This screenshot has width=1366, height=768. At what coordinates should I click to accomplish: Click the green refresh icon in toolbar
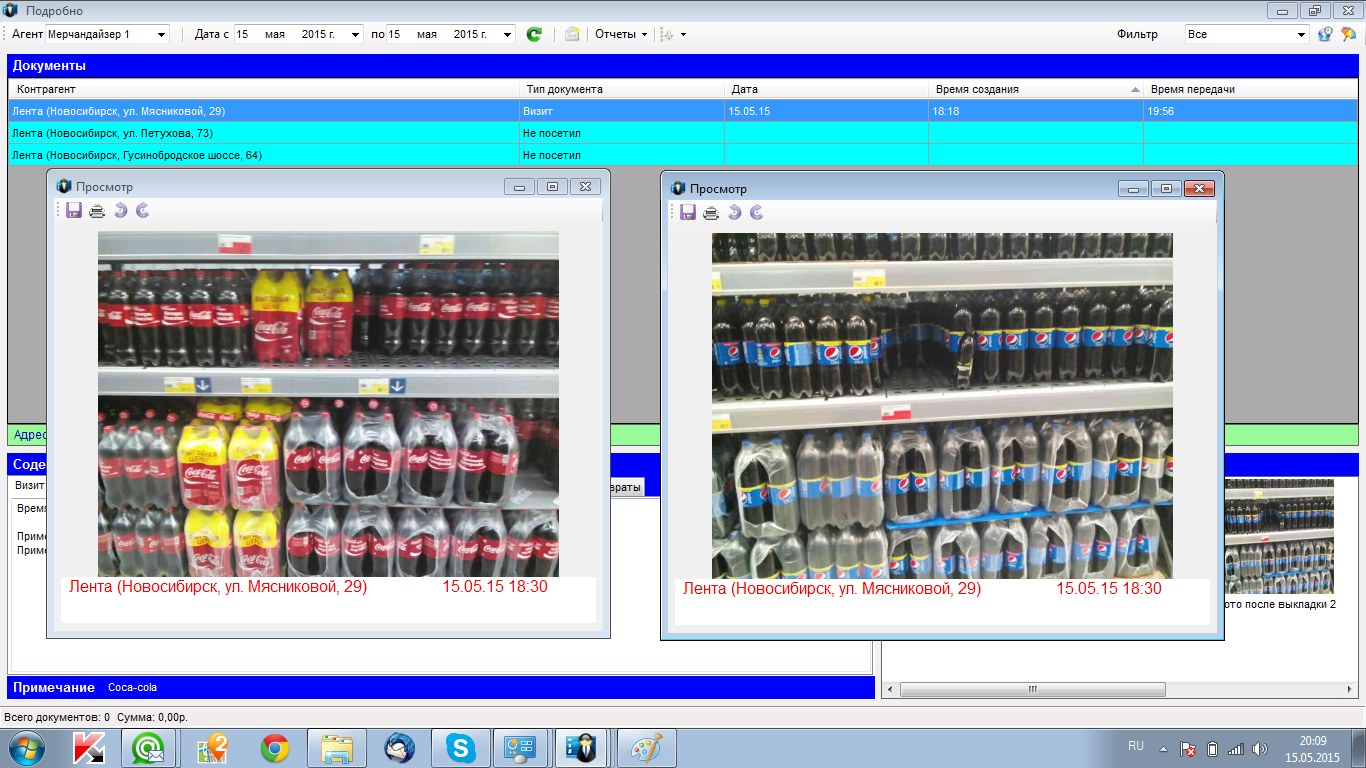(x=534, y=34)
